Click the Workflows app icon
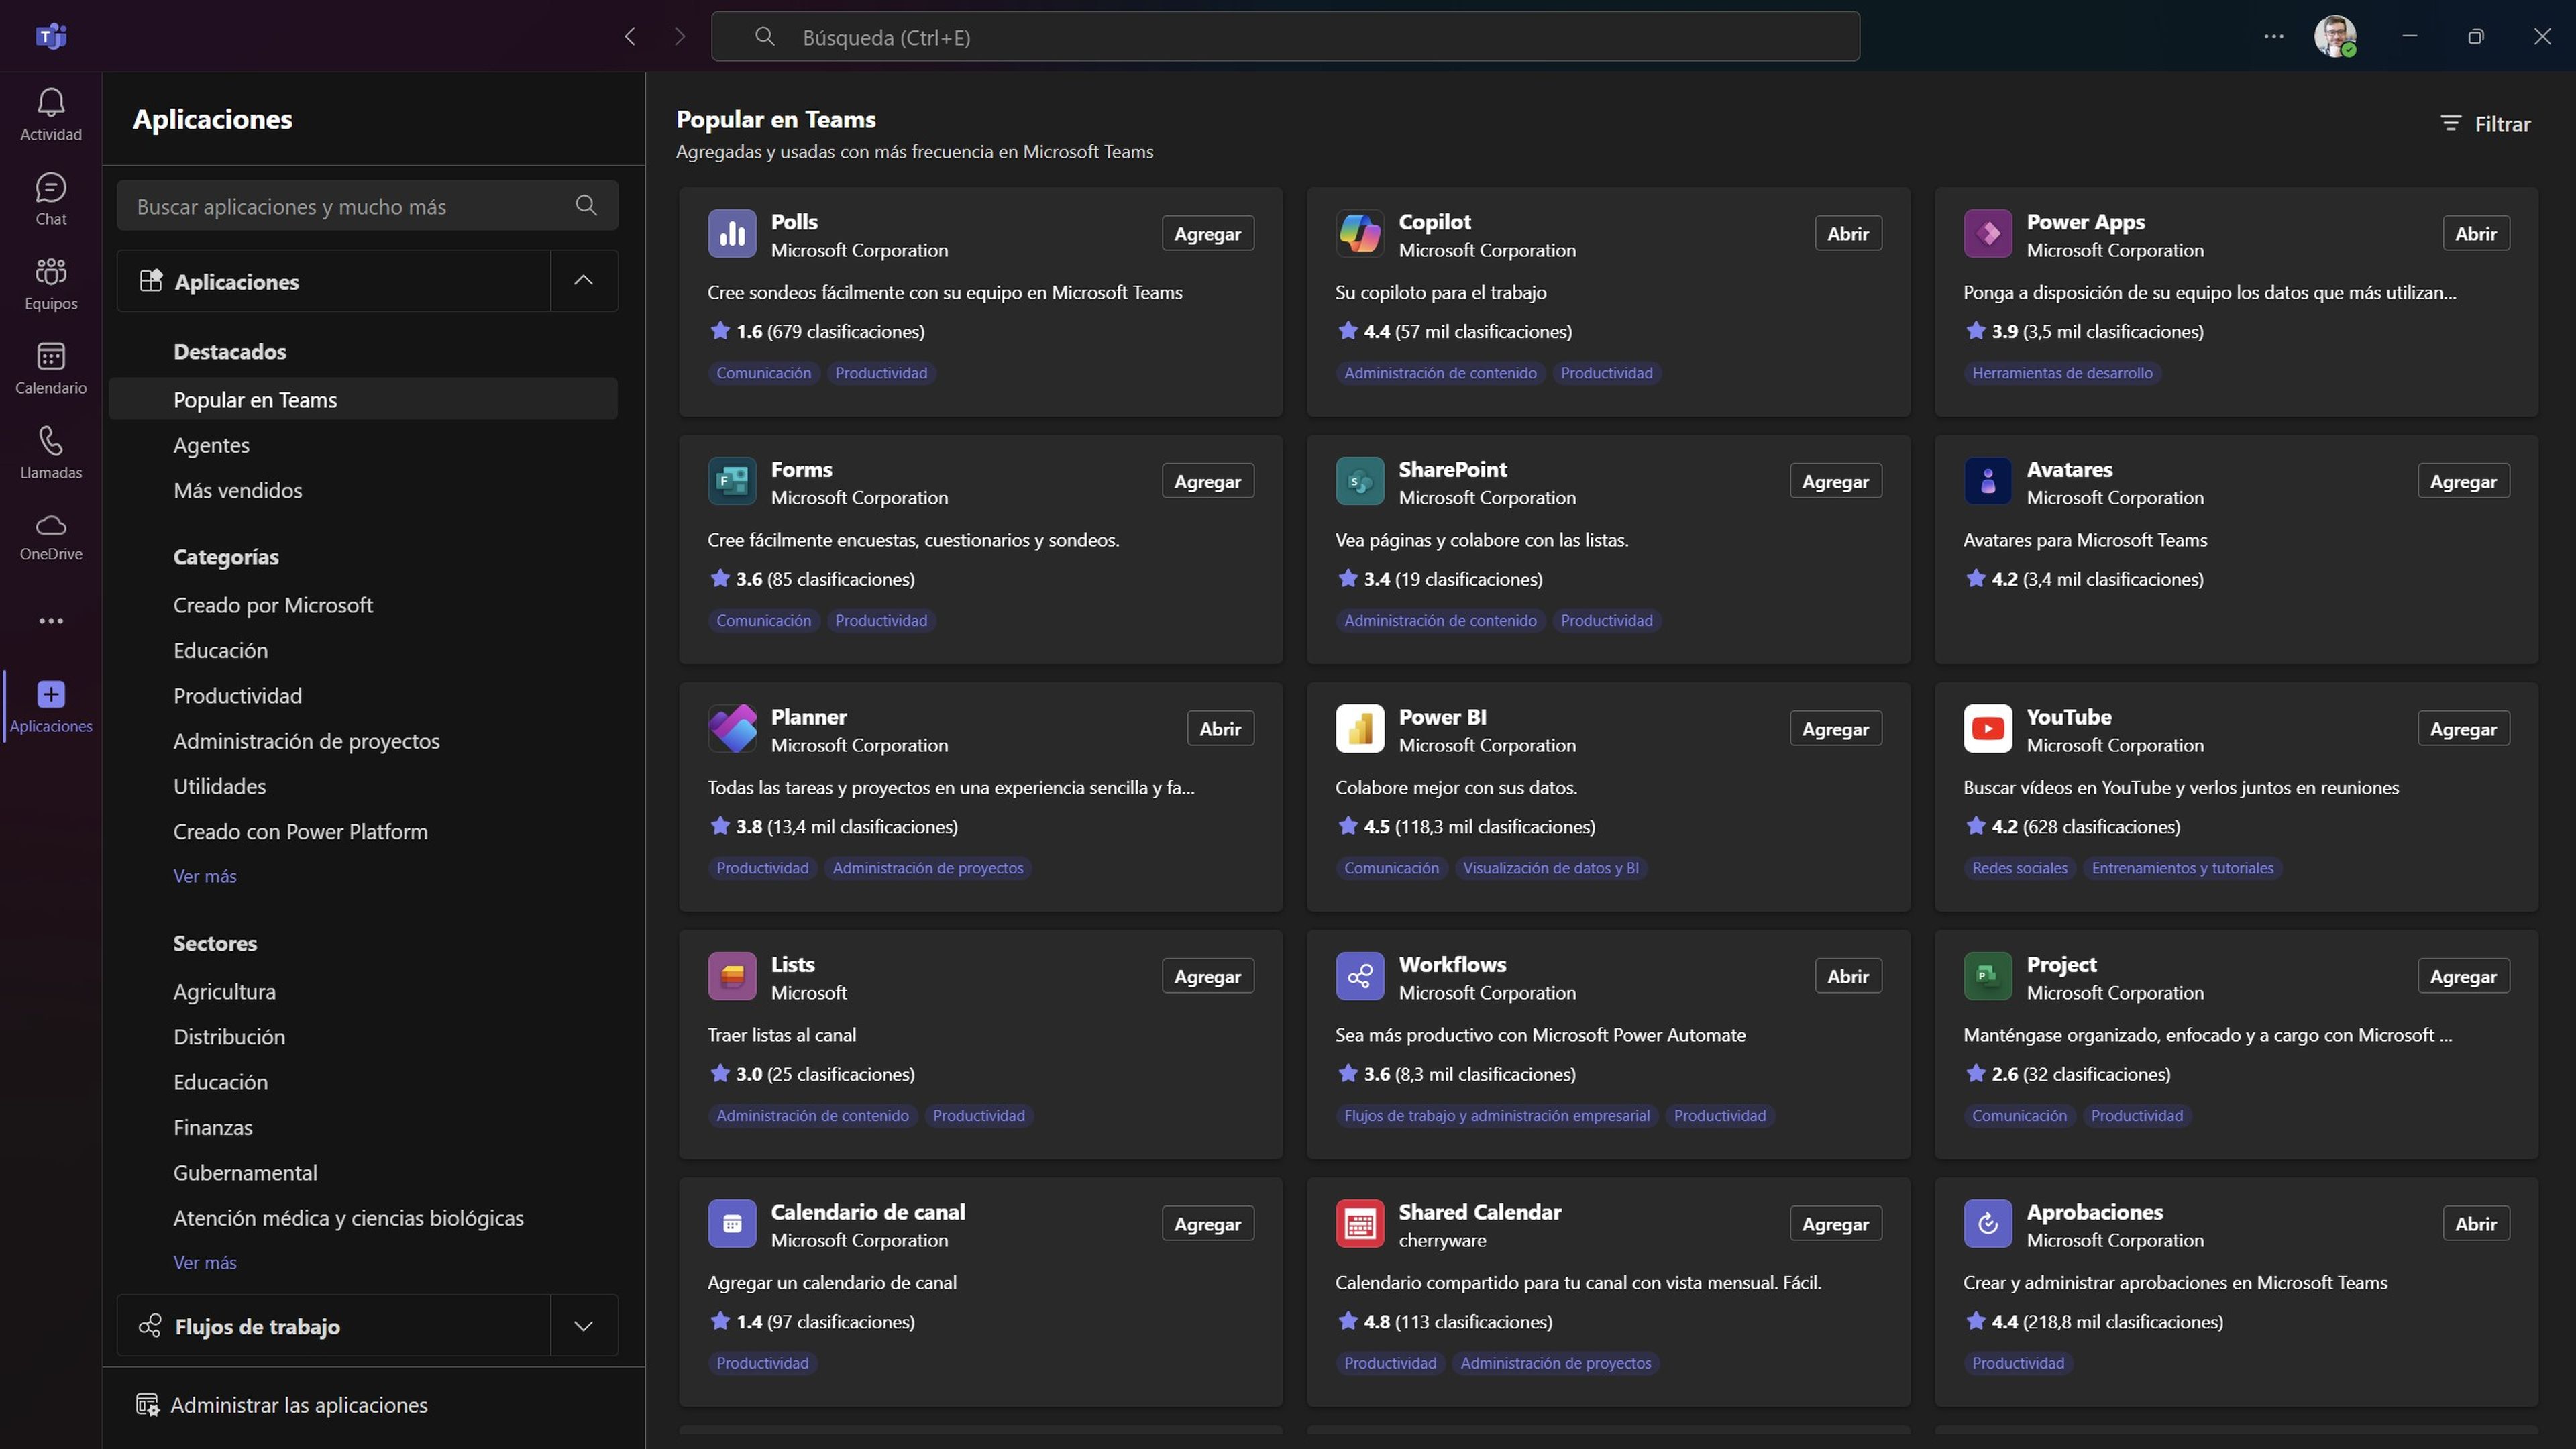 coord(1360,976)
